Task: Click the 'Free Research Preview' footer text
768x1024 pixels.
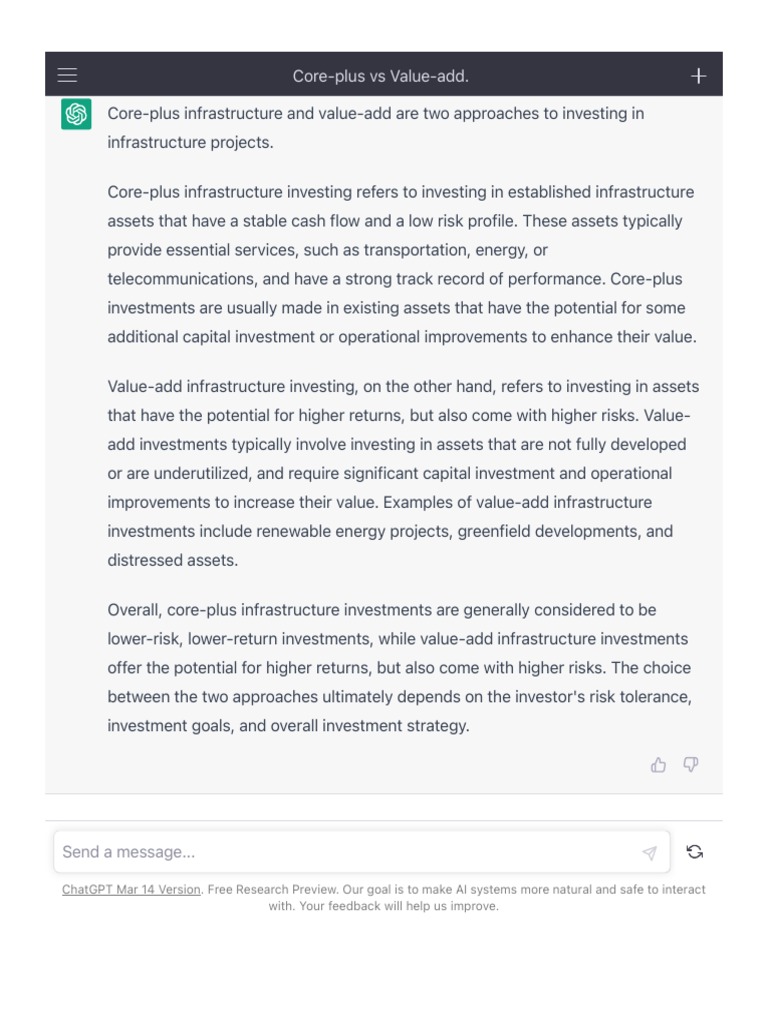Action: [x=270, y=889]
